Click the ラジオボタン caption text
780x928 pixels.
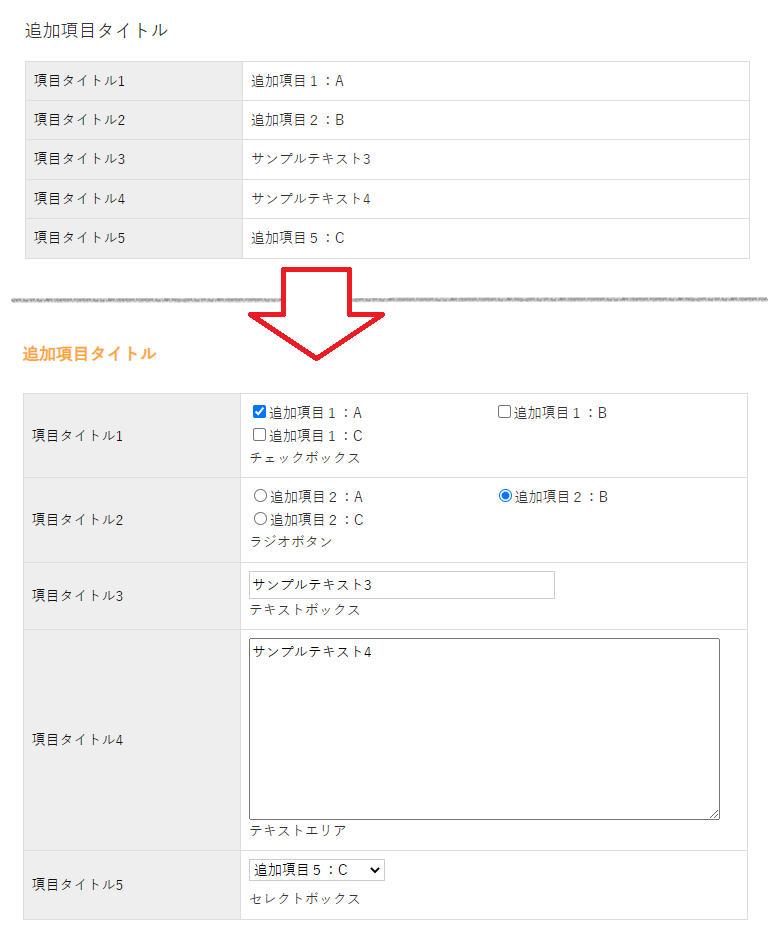(x=291, y=541)
